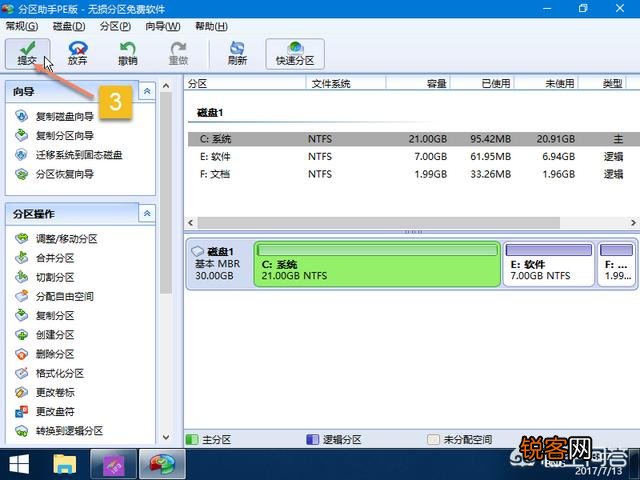Click the left sidebar scroll up arrow
640x480 pixels.
point(166,86)
